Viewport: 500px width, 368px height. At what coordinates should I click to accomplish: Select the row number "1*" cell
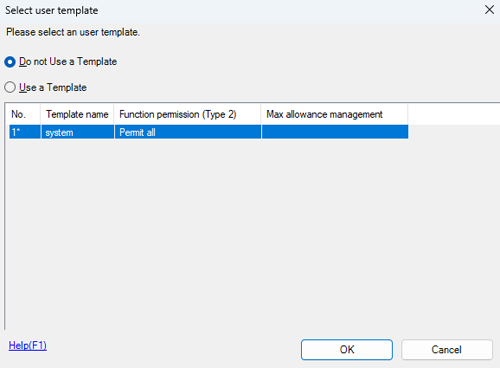pos(25,132)
